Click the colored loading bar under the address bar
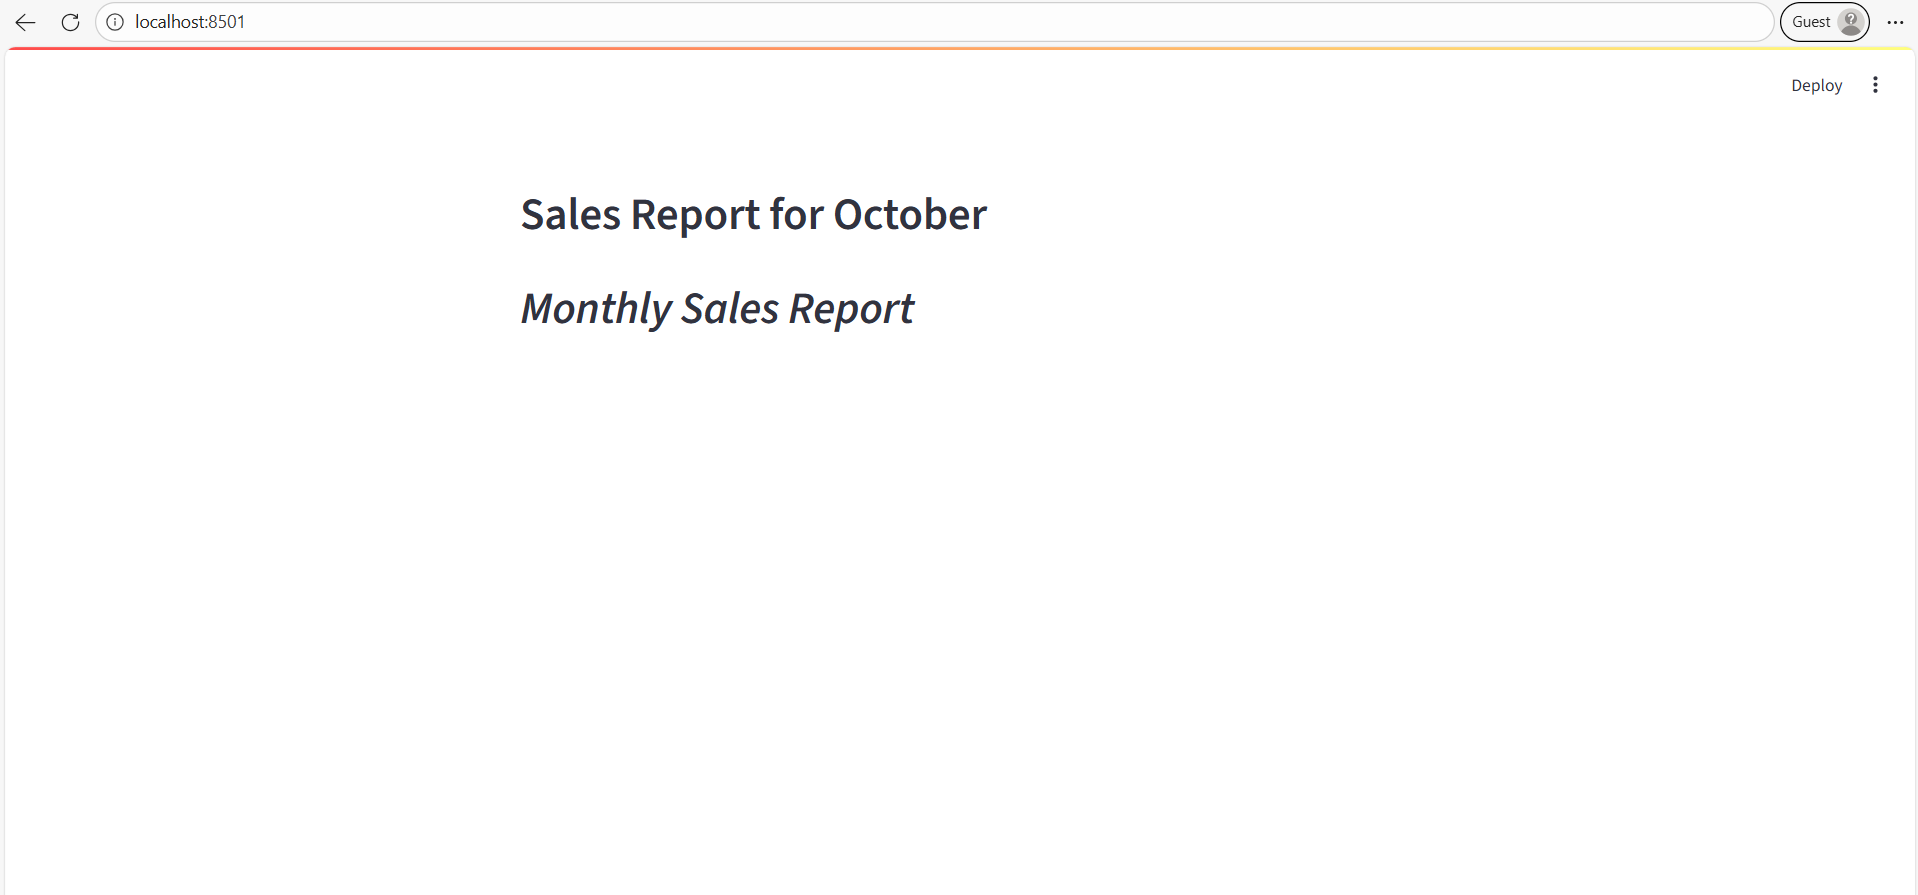 click(960, 48)
